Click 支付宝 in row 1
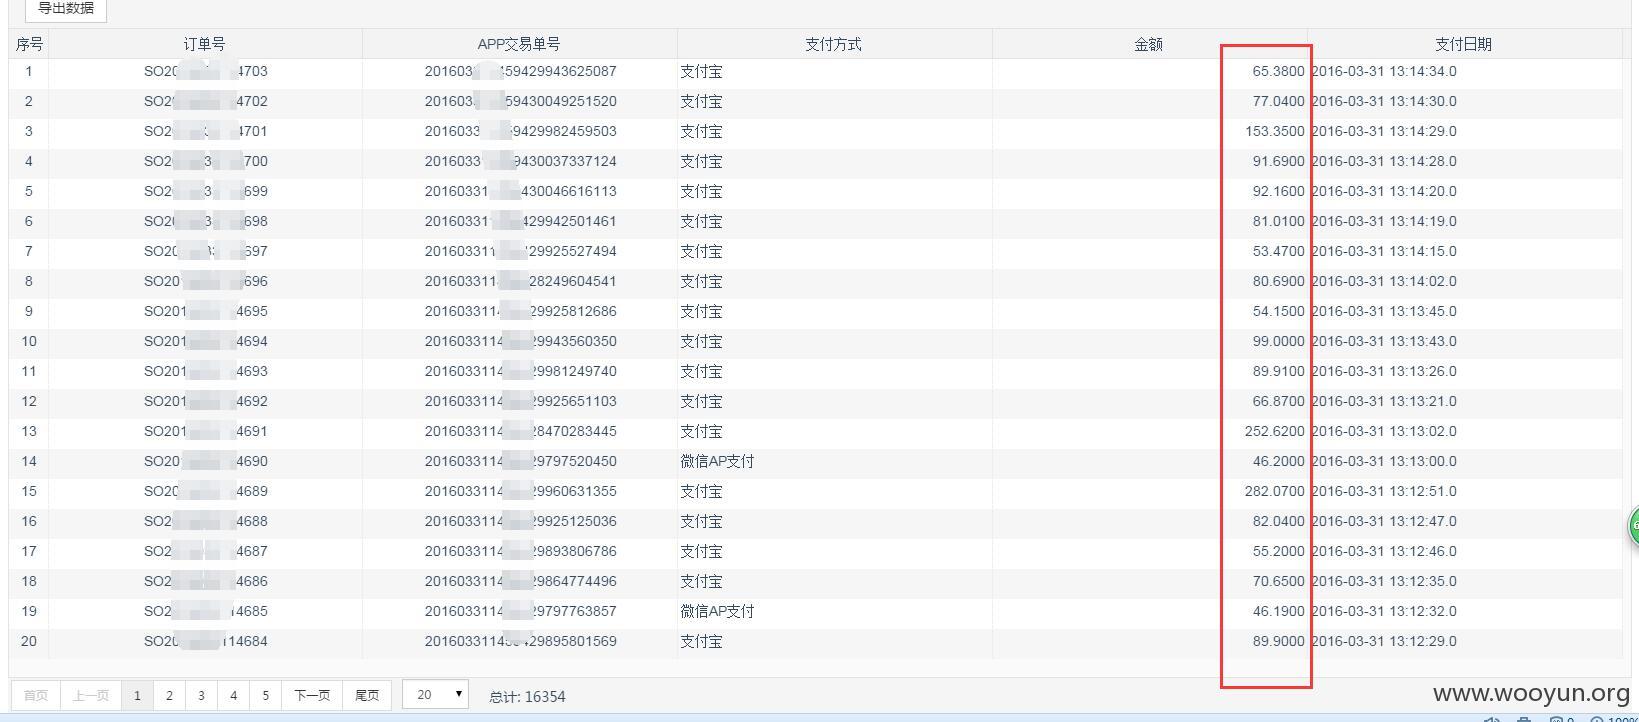 point(701,71)
